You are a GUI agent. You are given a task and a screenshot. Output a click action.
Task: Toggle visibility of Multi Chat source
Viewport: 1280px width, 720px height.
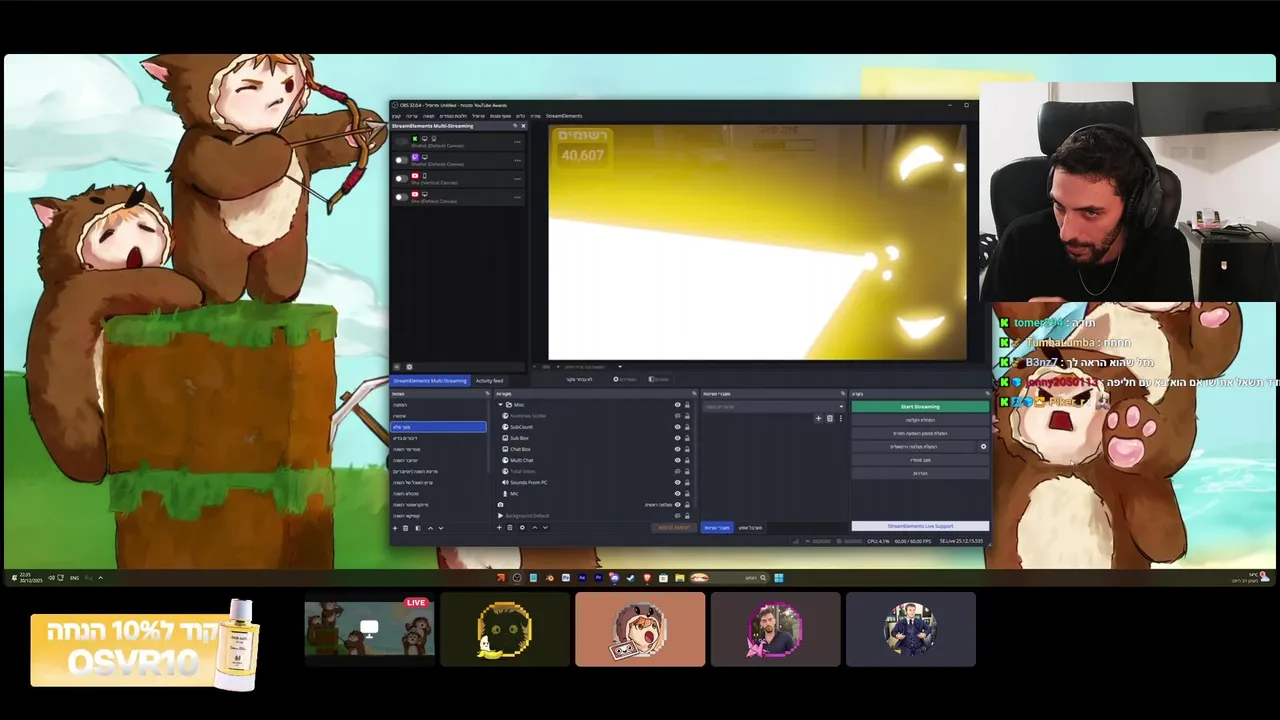[x=677, y=460]
